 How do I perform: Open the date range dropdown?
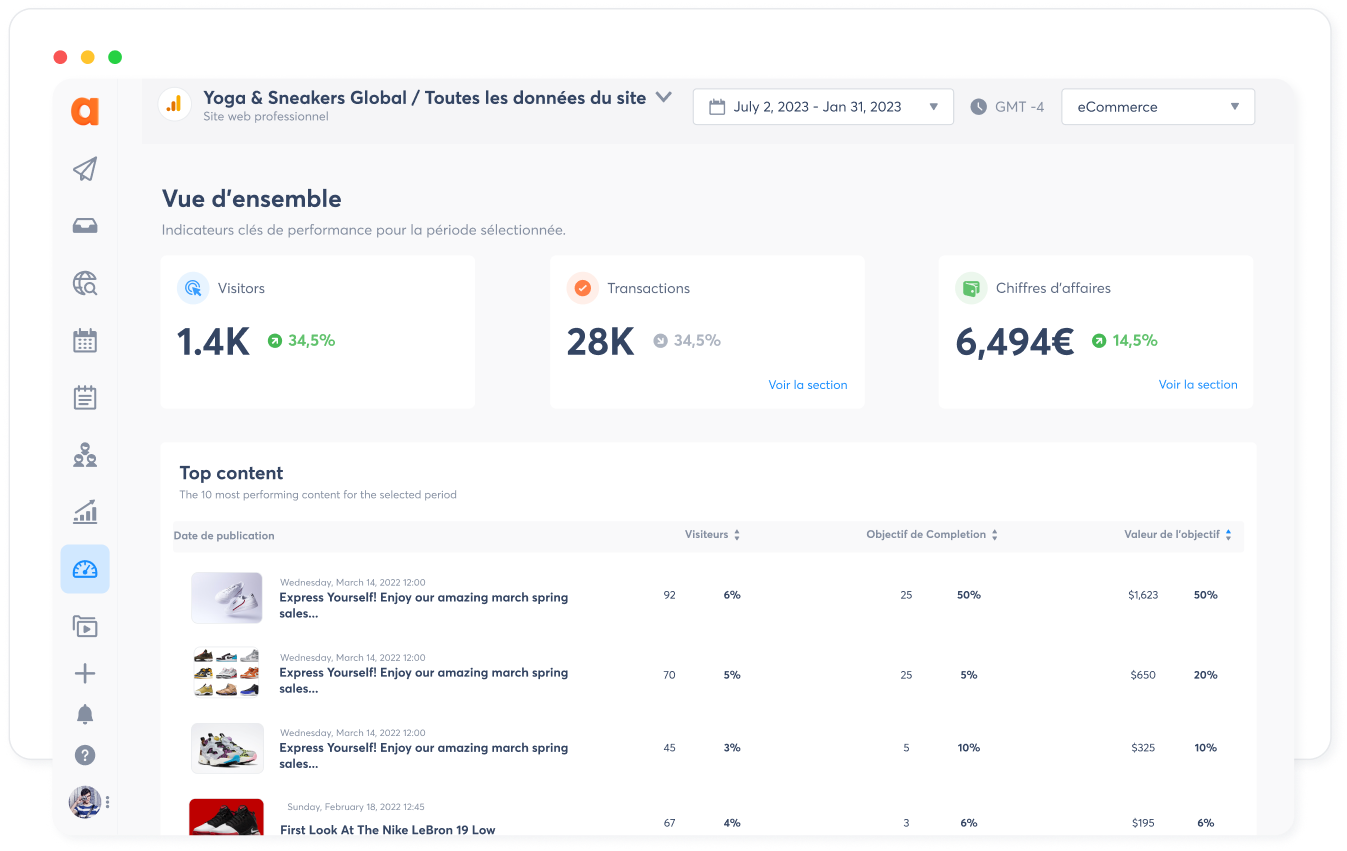822,107
